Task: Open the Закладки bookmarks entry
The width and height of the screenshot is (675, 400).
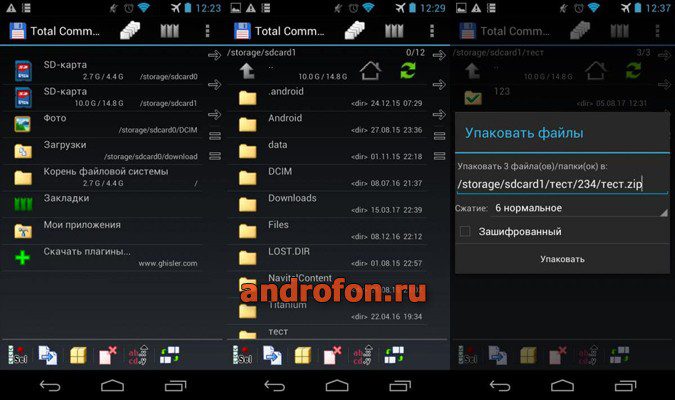Action: pos(103,204)
